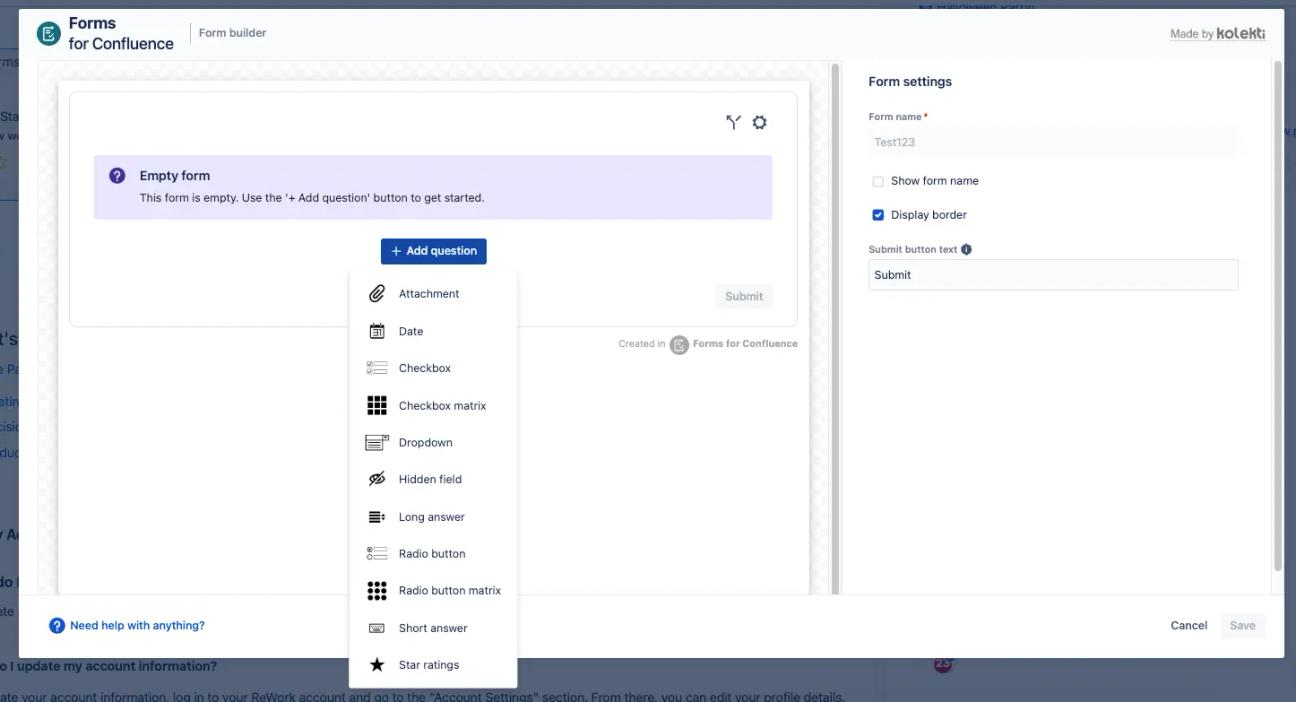Select the Star ratings star icon

pyautogui.click(x=377, y=664)
